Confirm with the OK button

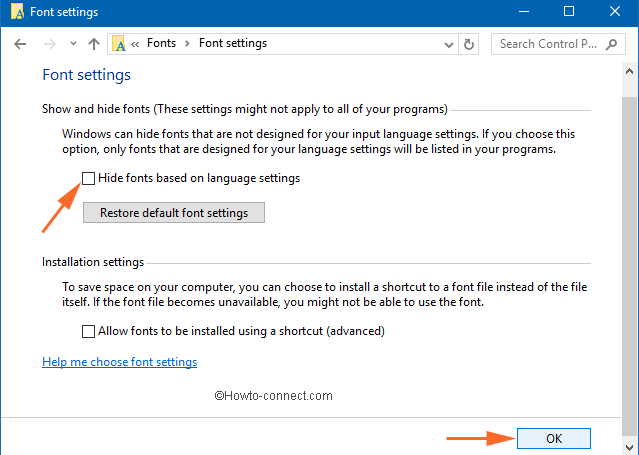pos(554,438)
